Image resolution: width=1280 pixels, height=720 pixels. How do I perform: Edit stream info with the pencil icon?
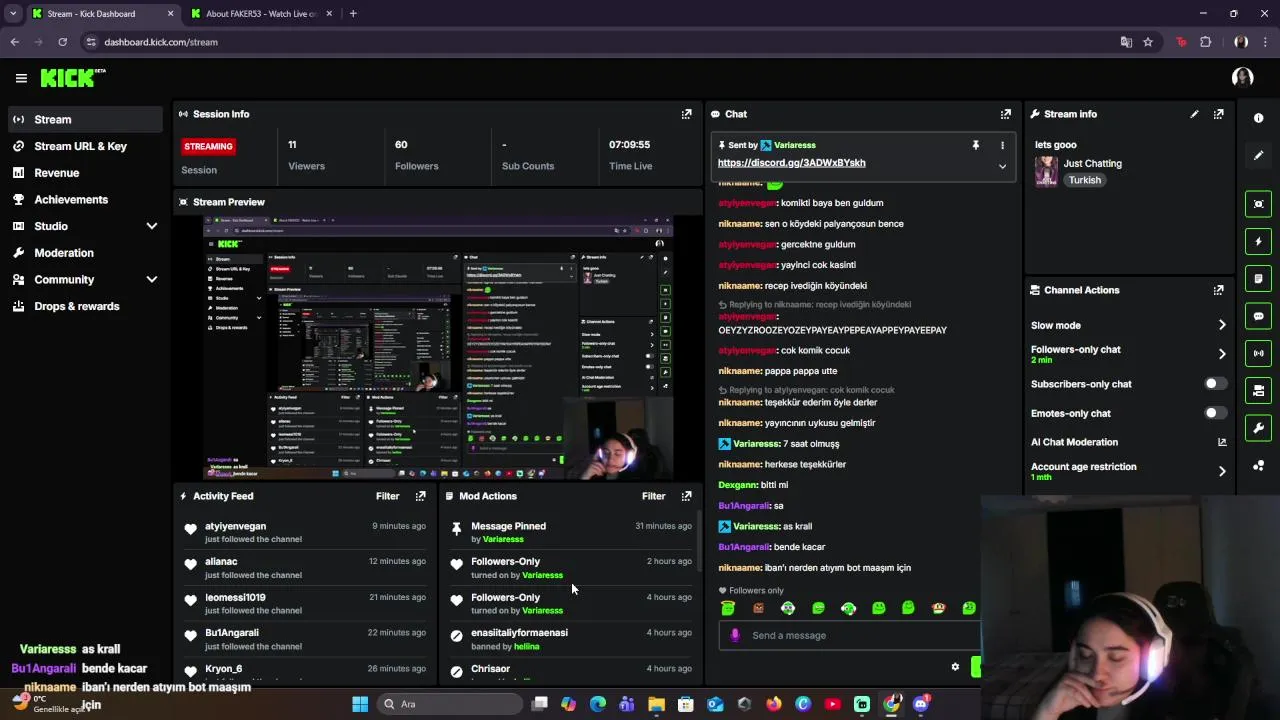(1194, 114)
